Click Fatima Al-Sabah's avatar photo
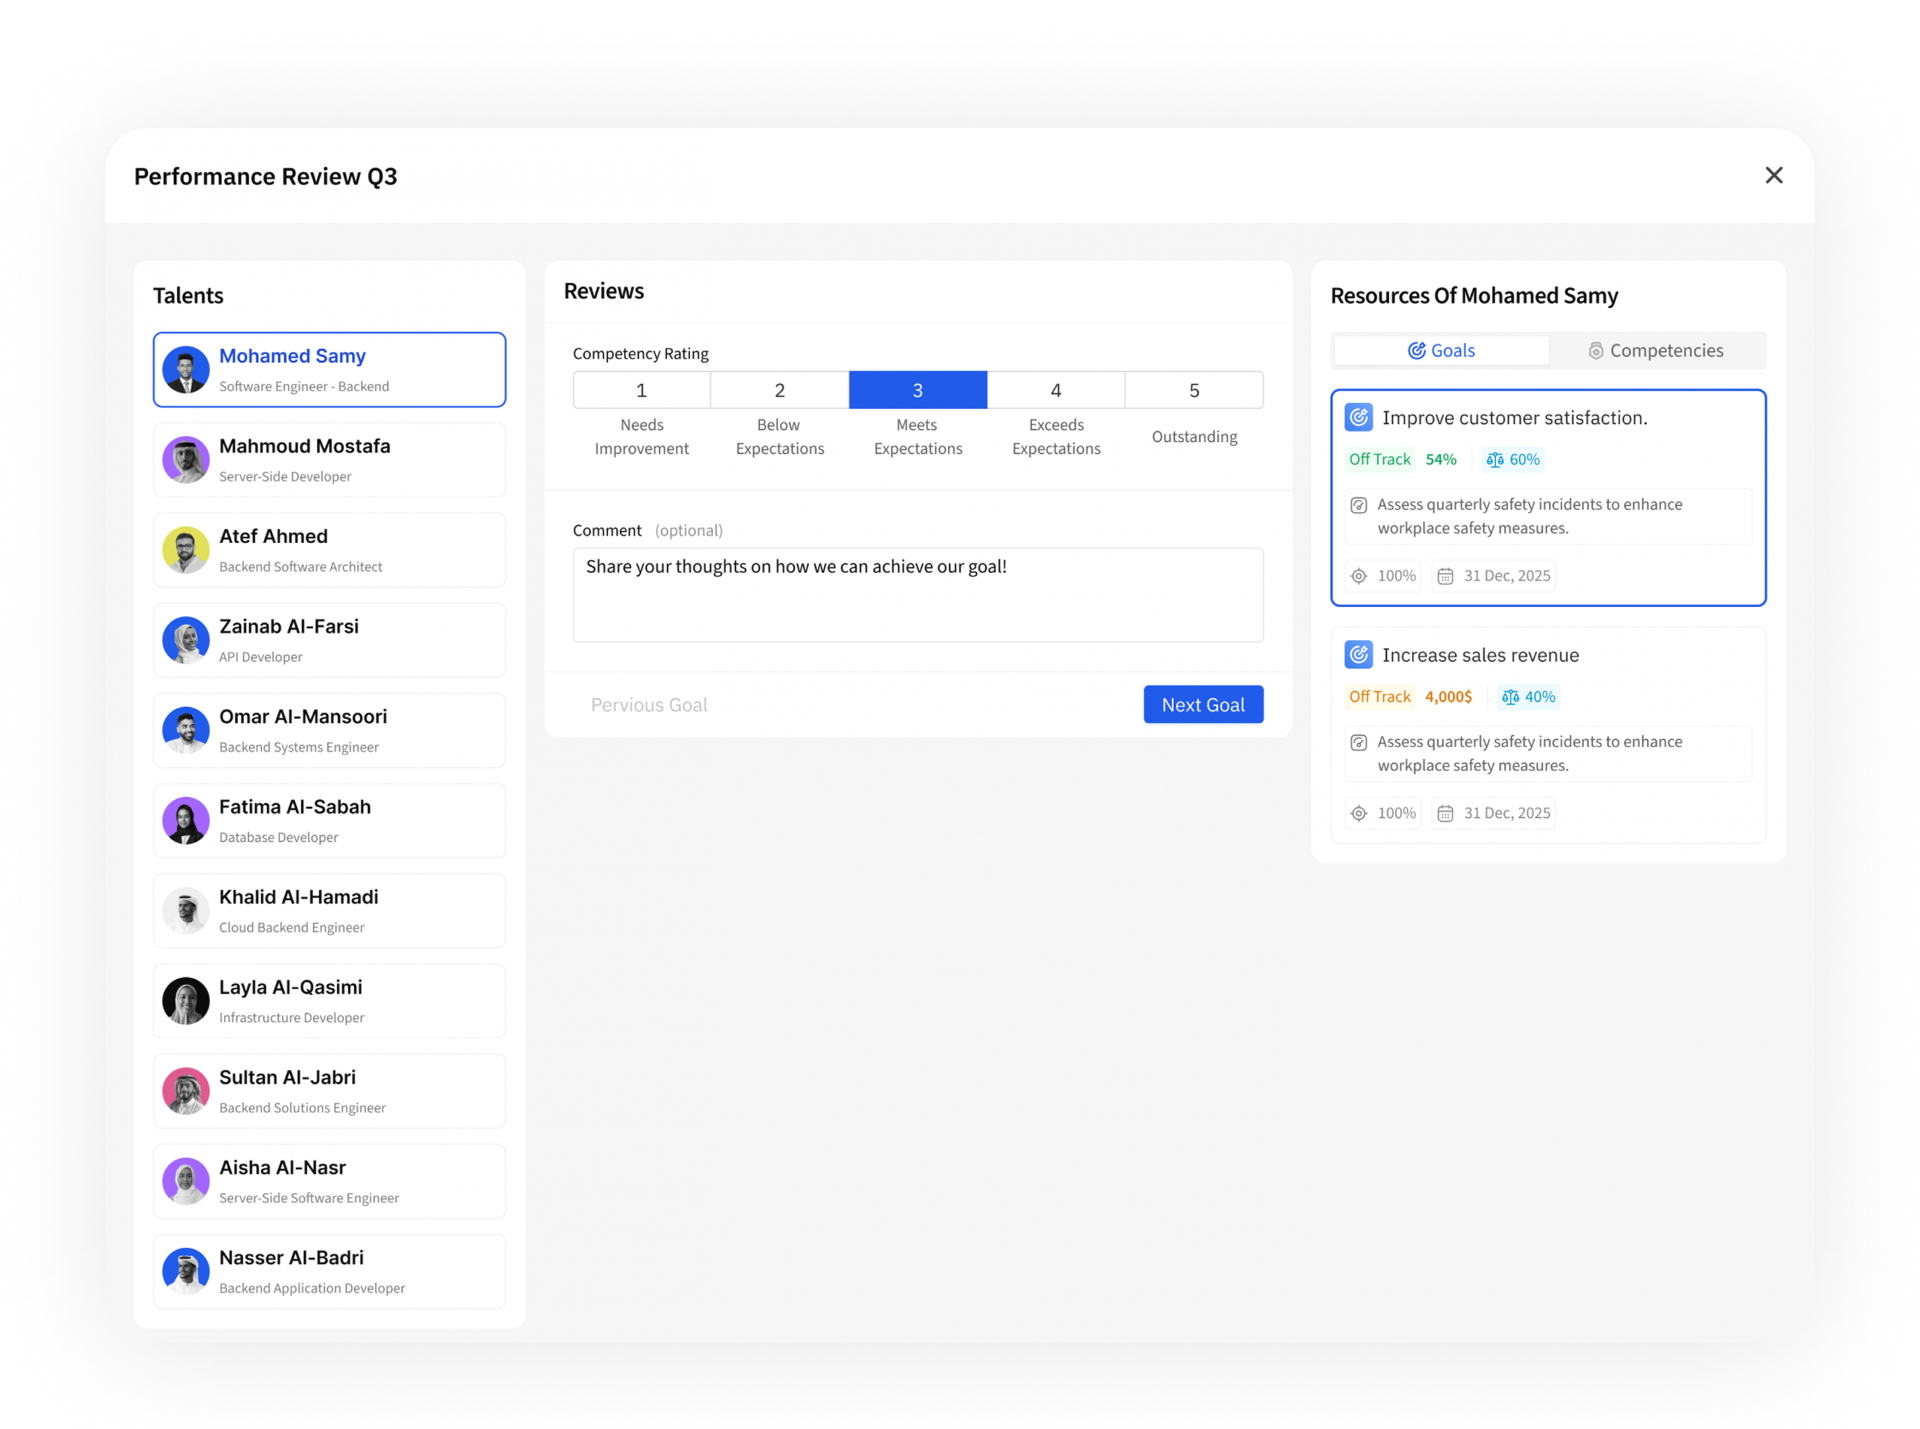This screenshot has height=1429, width=1920. (186, 820)
